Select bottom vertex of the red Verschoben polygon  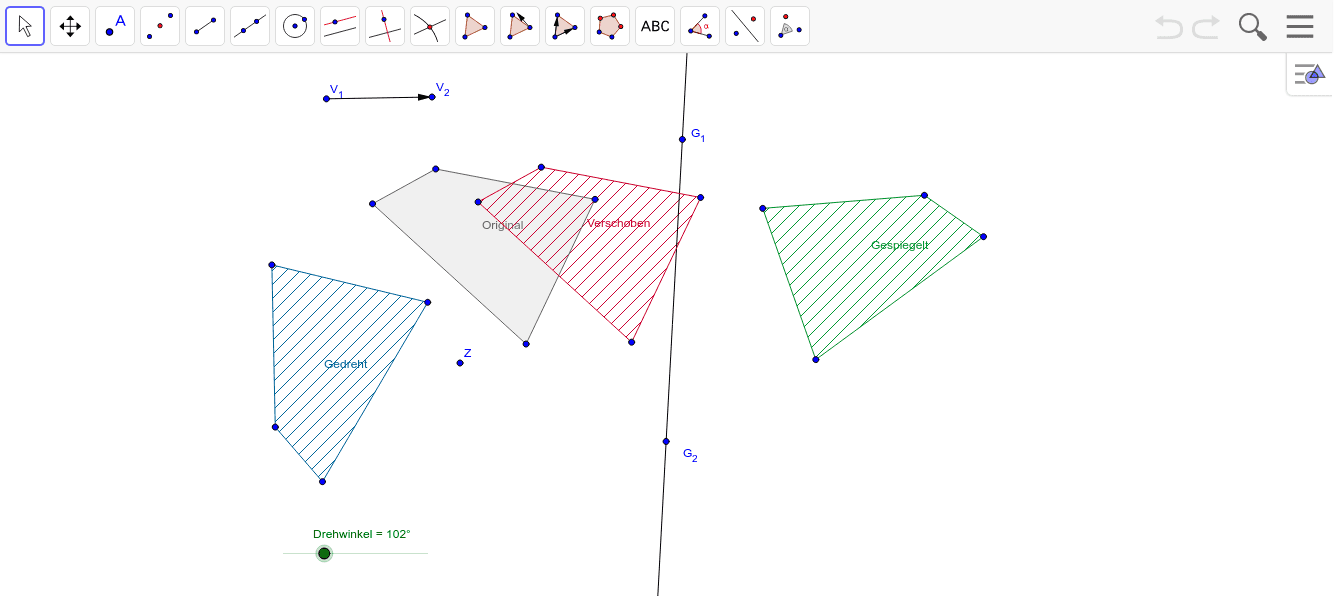(x=631, y=342)
